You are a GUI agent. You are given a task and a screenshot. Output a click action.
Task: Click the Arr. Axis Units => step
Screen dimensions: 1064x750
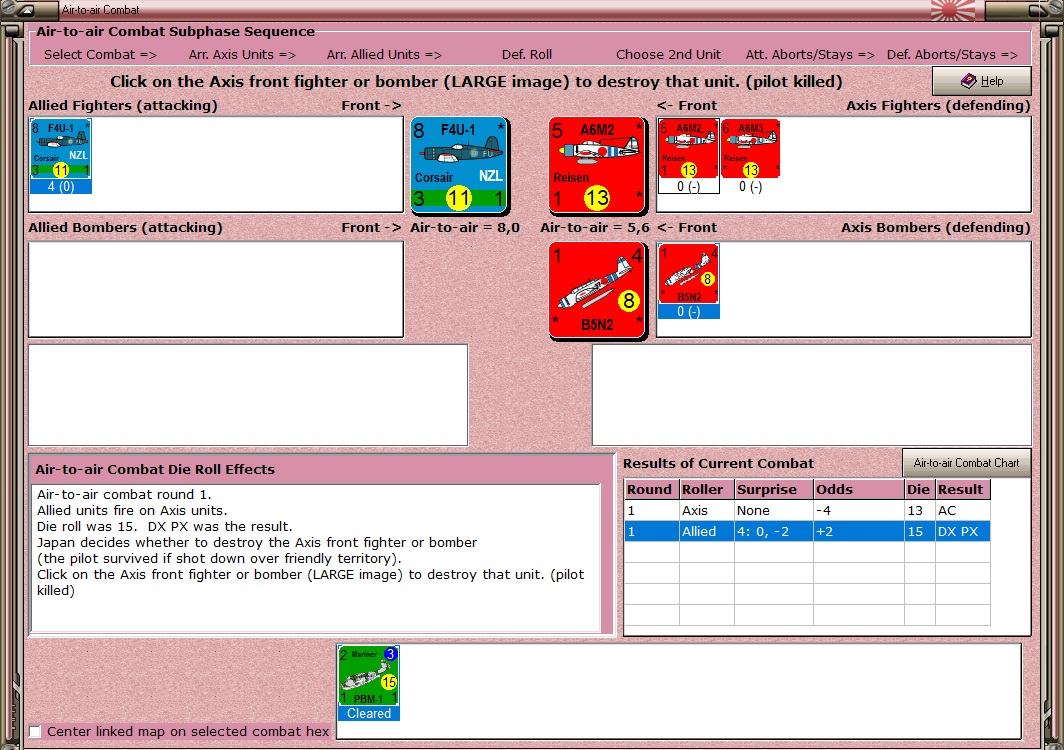click(242, 54)
